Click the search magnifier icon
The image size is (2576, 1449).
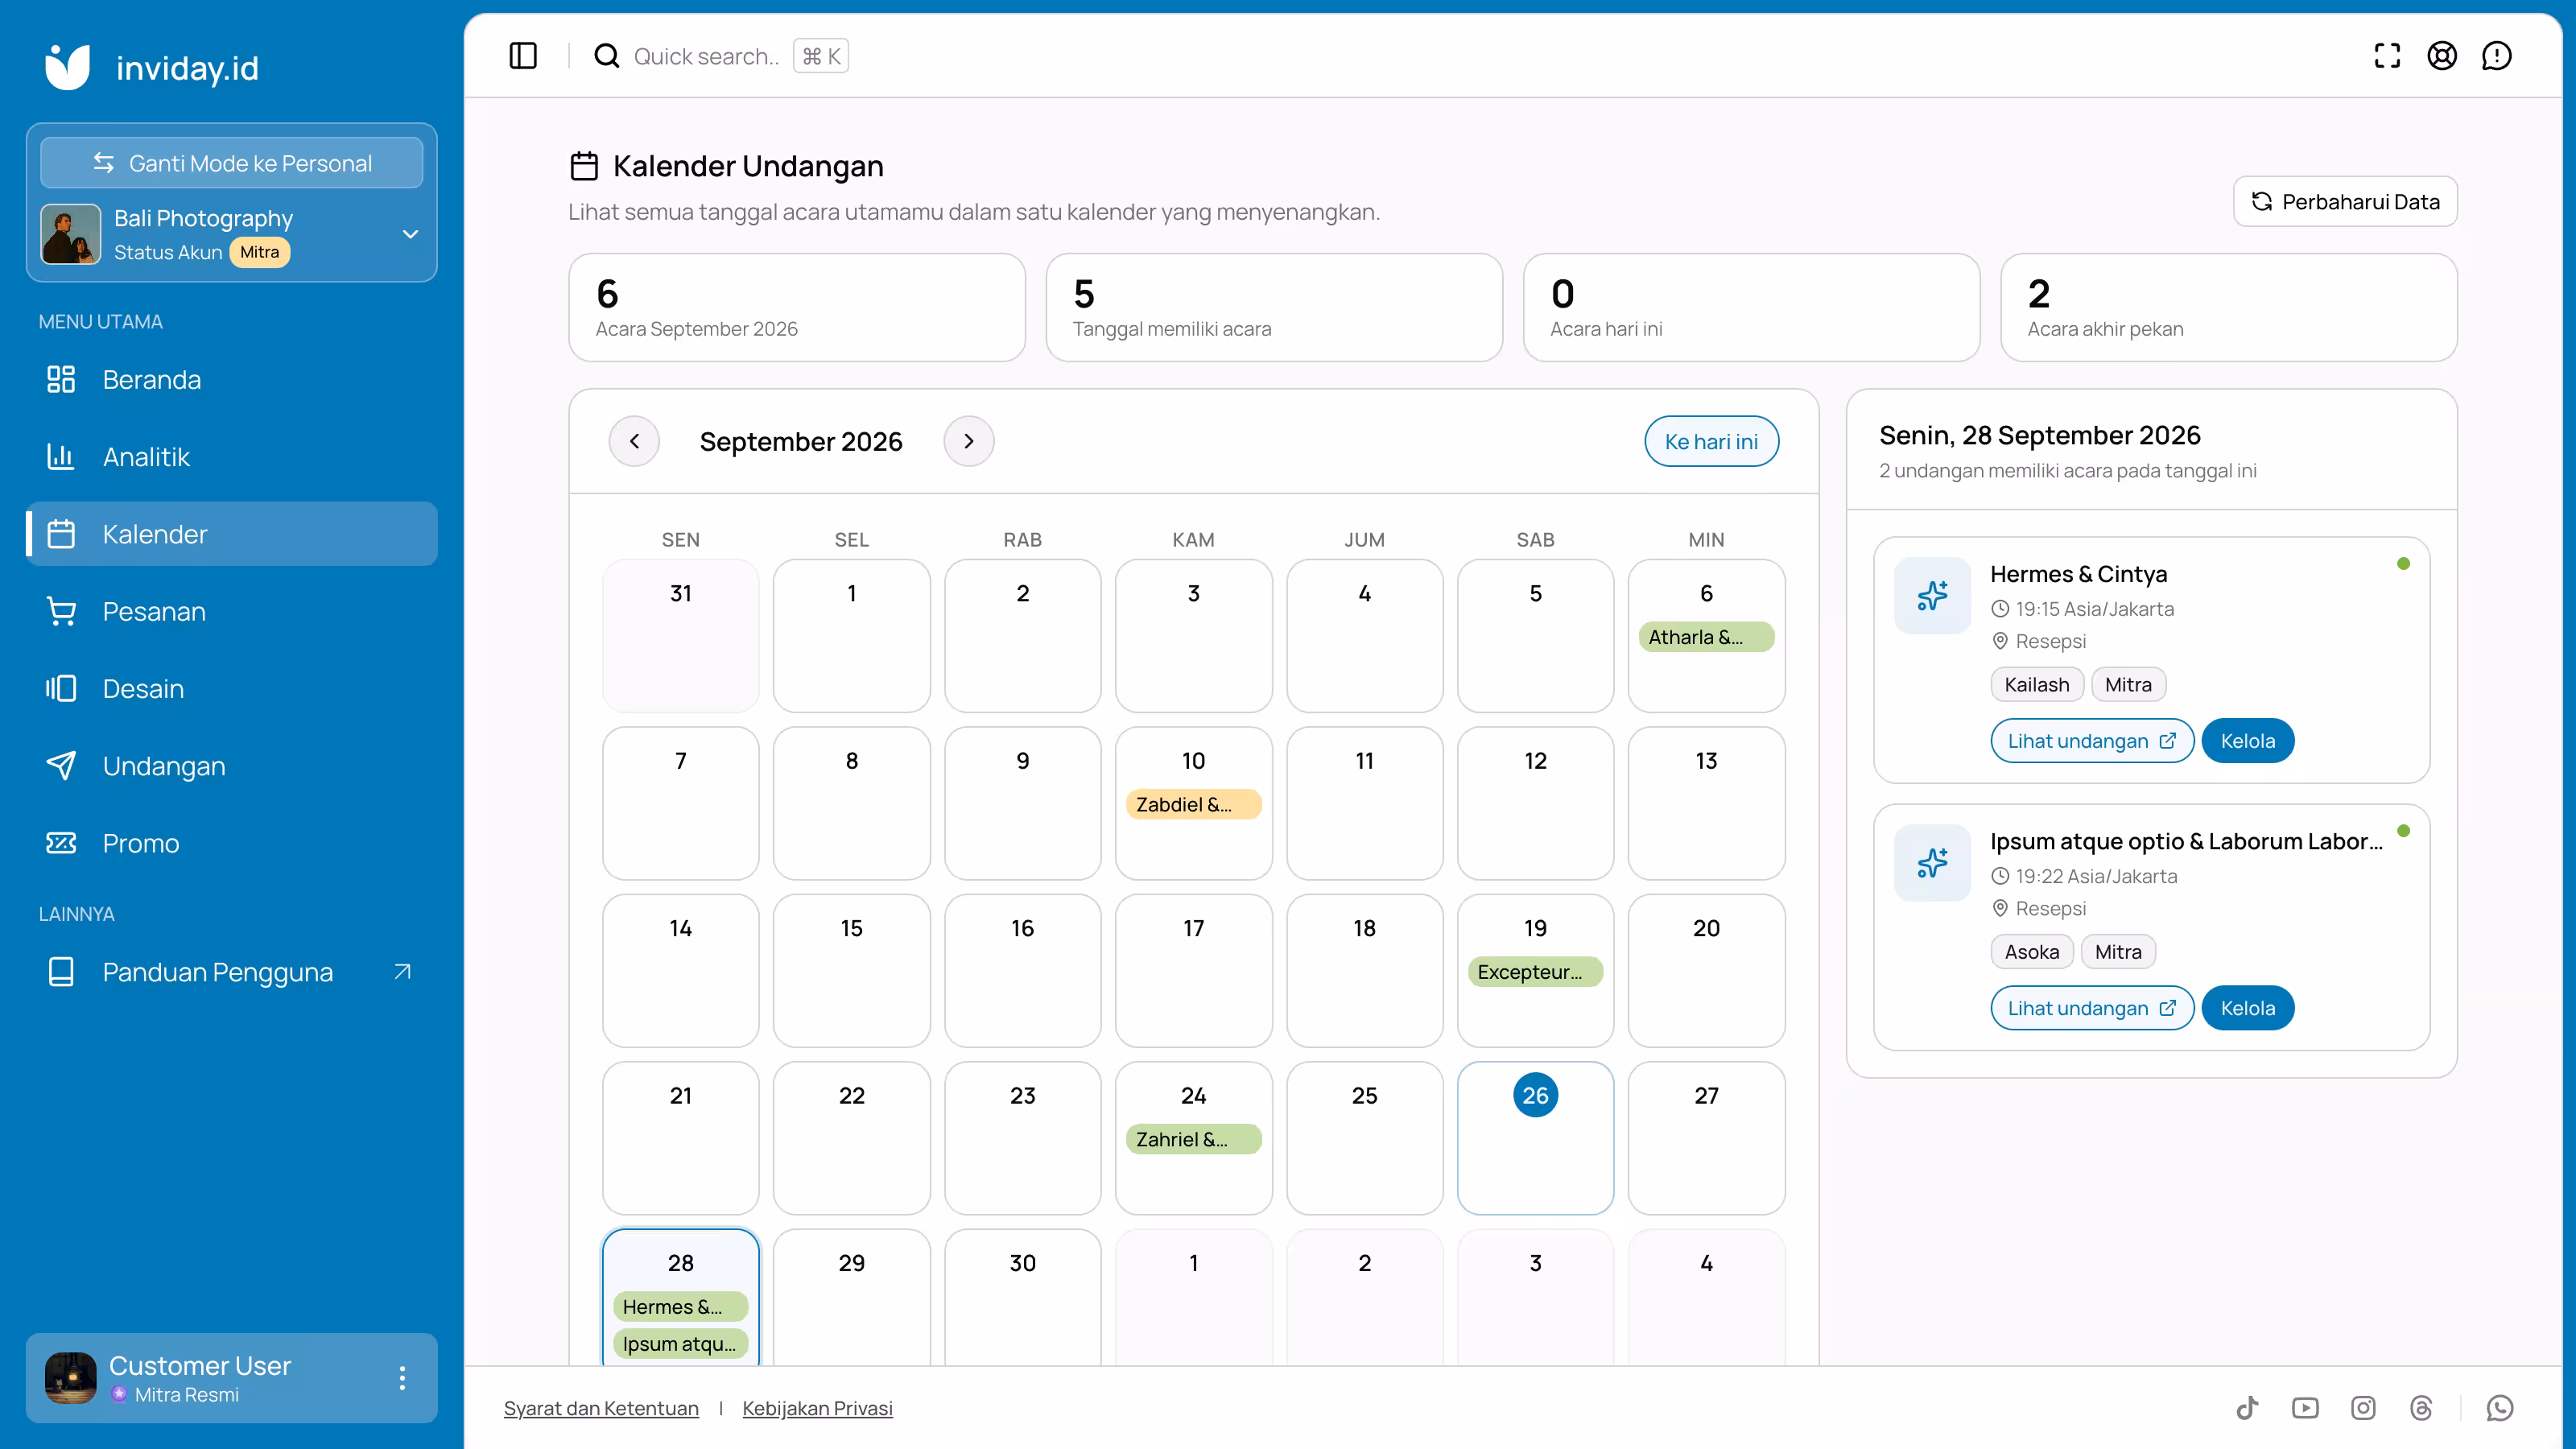coord(606,56)
